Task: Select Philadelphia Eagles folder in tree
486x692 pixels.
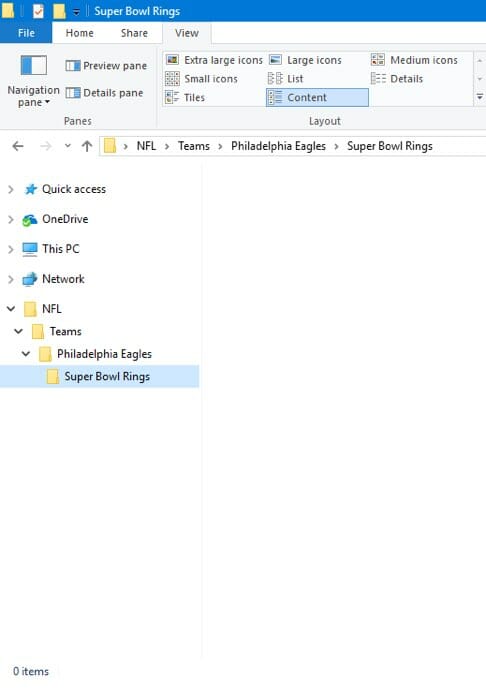Action: click(104, 354)
